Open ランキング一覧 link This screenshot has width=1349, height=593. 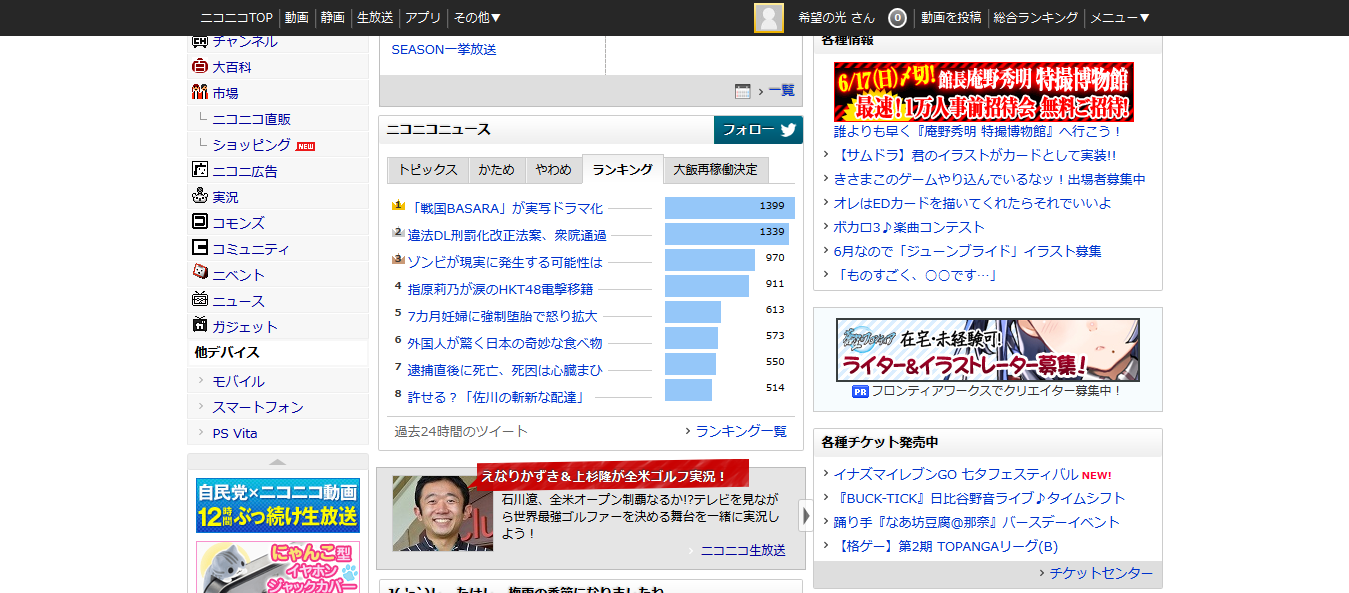[741, 431]
